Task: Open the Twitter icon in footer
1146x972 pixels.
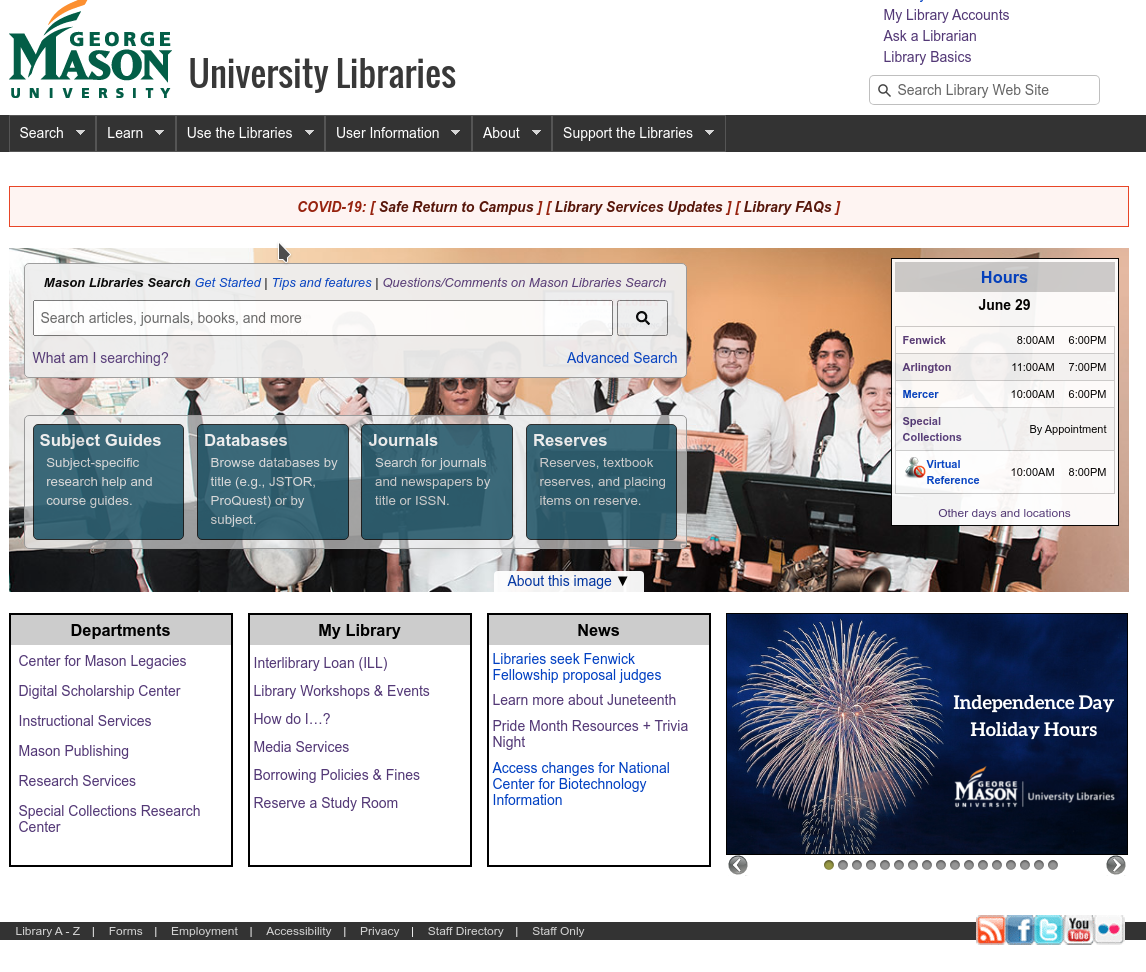Action: [x=1049, y=930]
